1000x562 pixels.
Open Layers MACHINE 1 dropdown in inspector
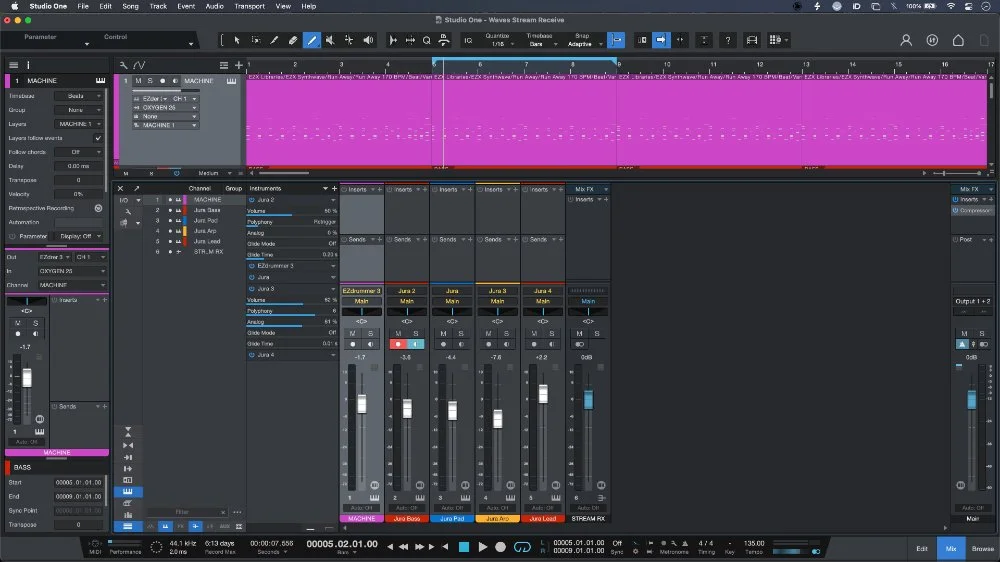coord(78,124)
